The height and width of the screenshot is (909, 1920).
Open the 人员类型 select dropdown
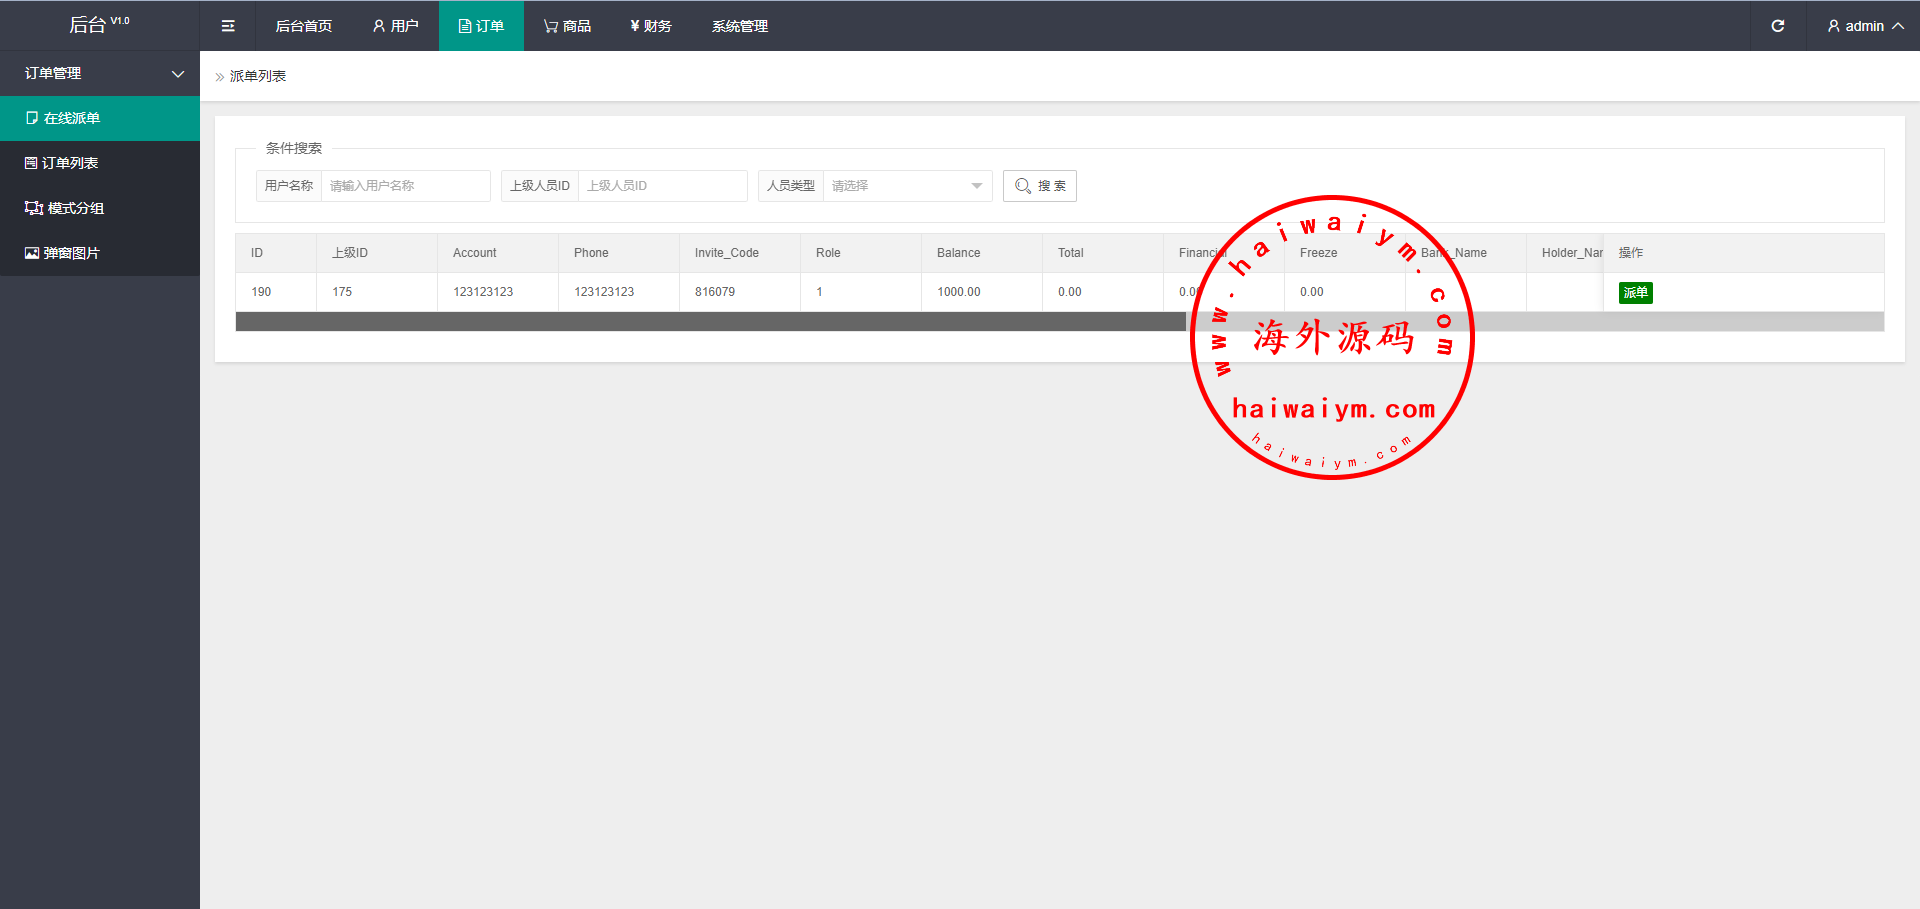point(906,186)
